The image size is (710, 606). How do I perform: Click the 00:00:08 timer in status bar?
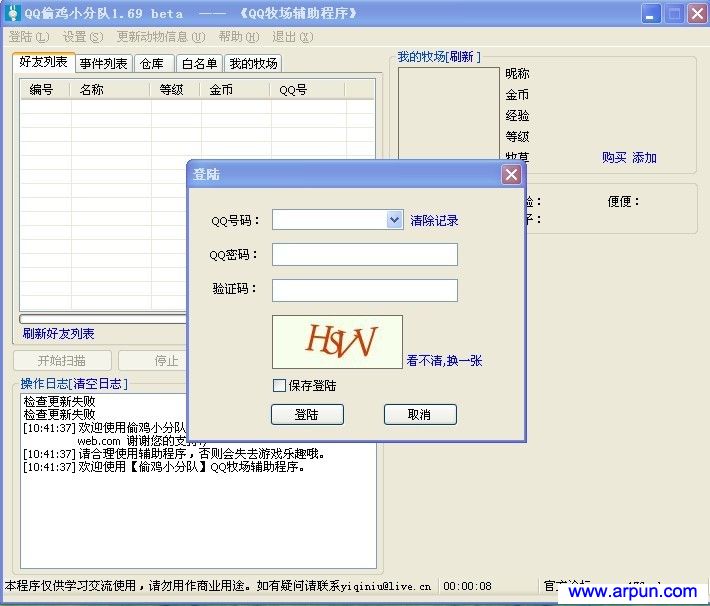[467, 586]
